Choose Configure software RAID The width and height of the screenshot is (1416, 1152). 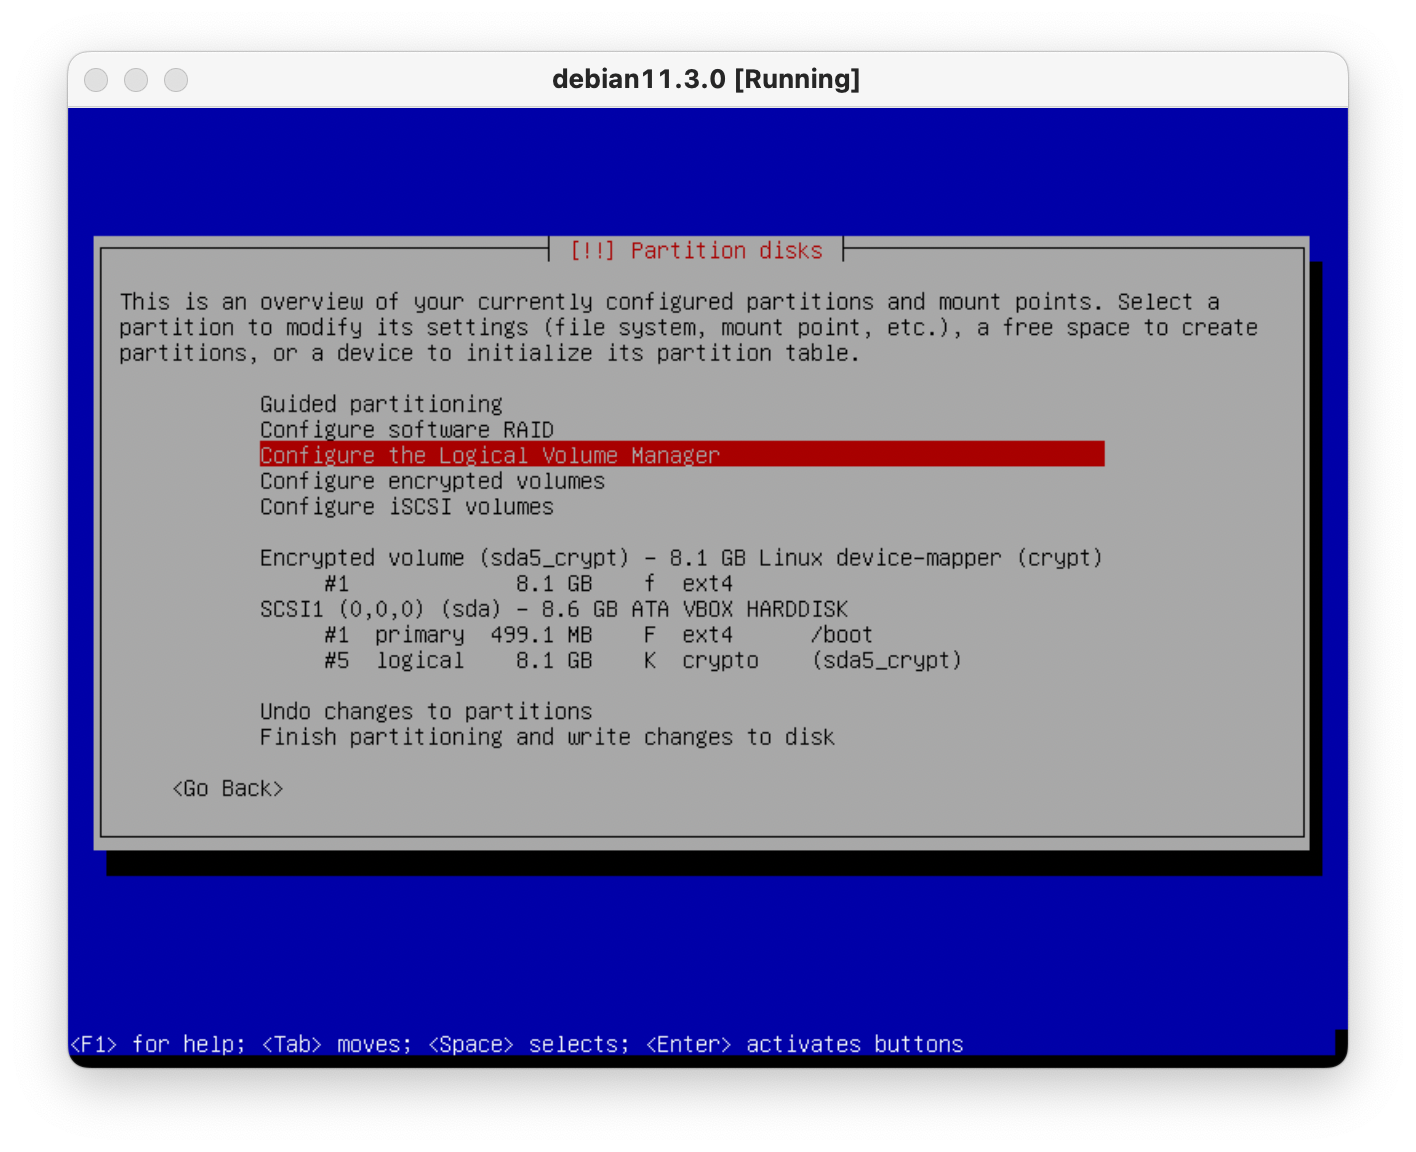tap(406, 430)
